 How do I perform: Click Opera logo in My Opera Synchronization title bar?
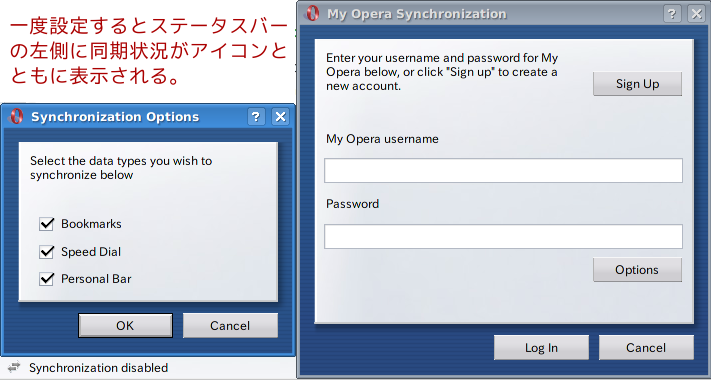312,13
